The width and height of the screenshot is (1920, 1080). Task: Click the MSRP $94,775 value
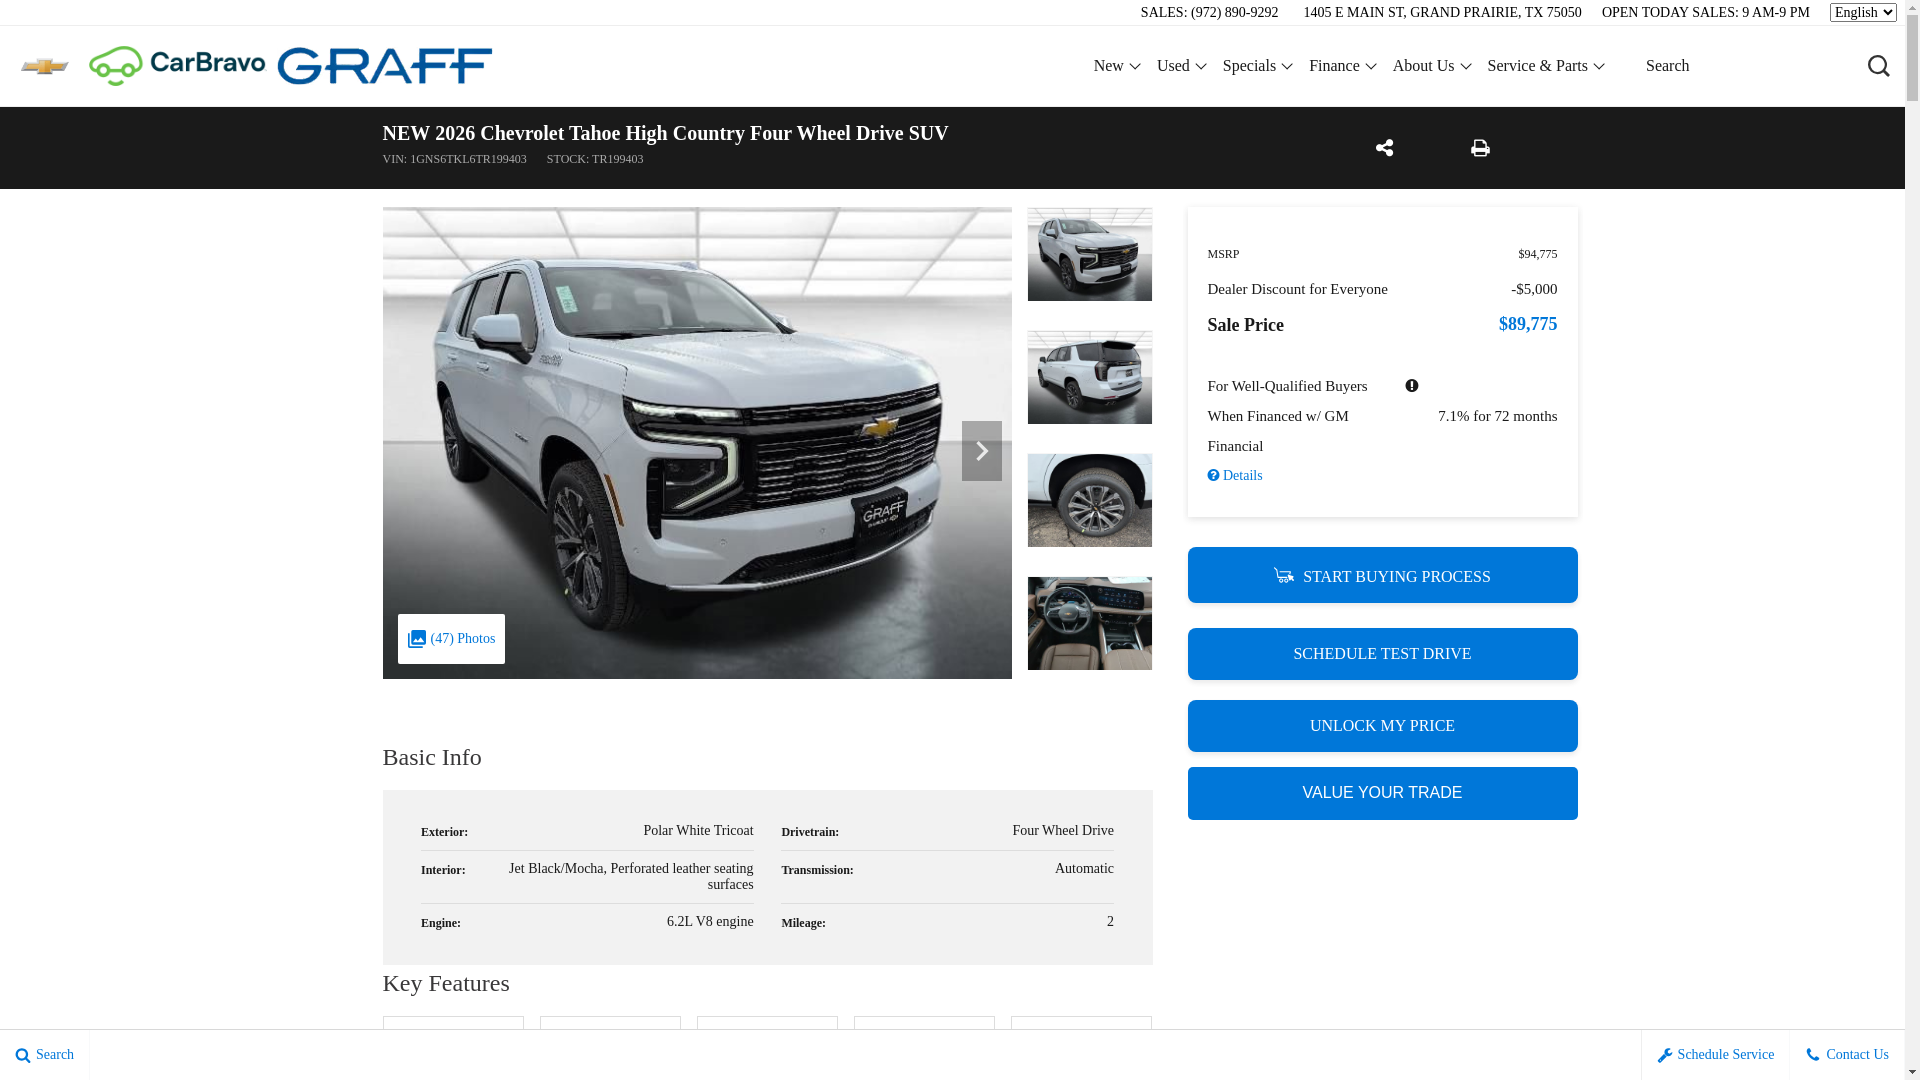pos(1538,255)
